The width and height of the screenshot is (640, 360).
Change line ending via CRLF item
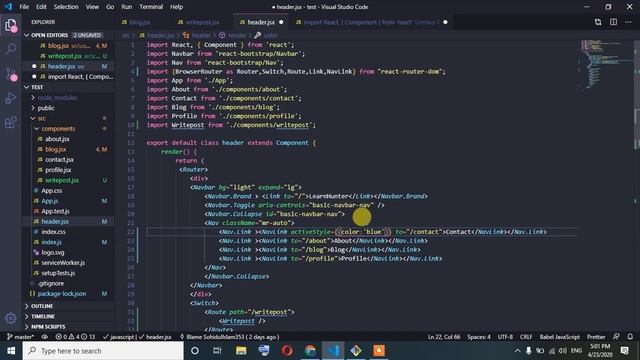tap(526, 337)
